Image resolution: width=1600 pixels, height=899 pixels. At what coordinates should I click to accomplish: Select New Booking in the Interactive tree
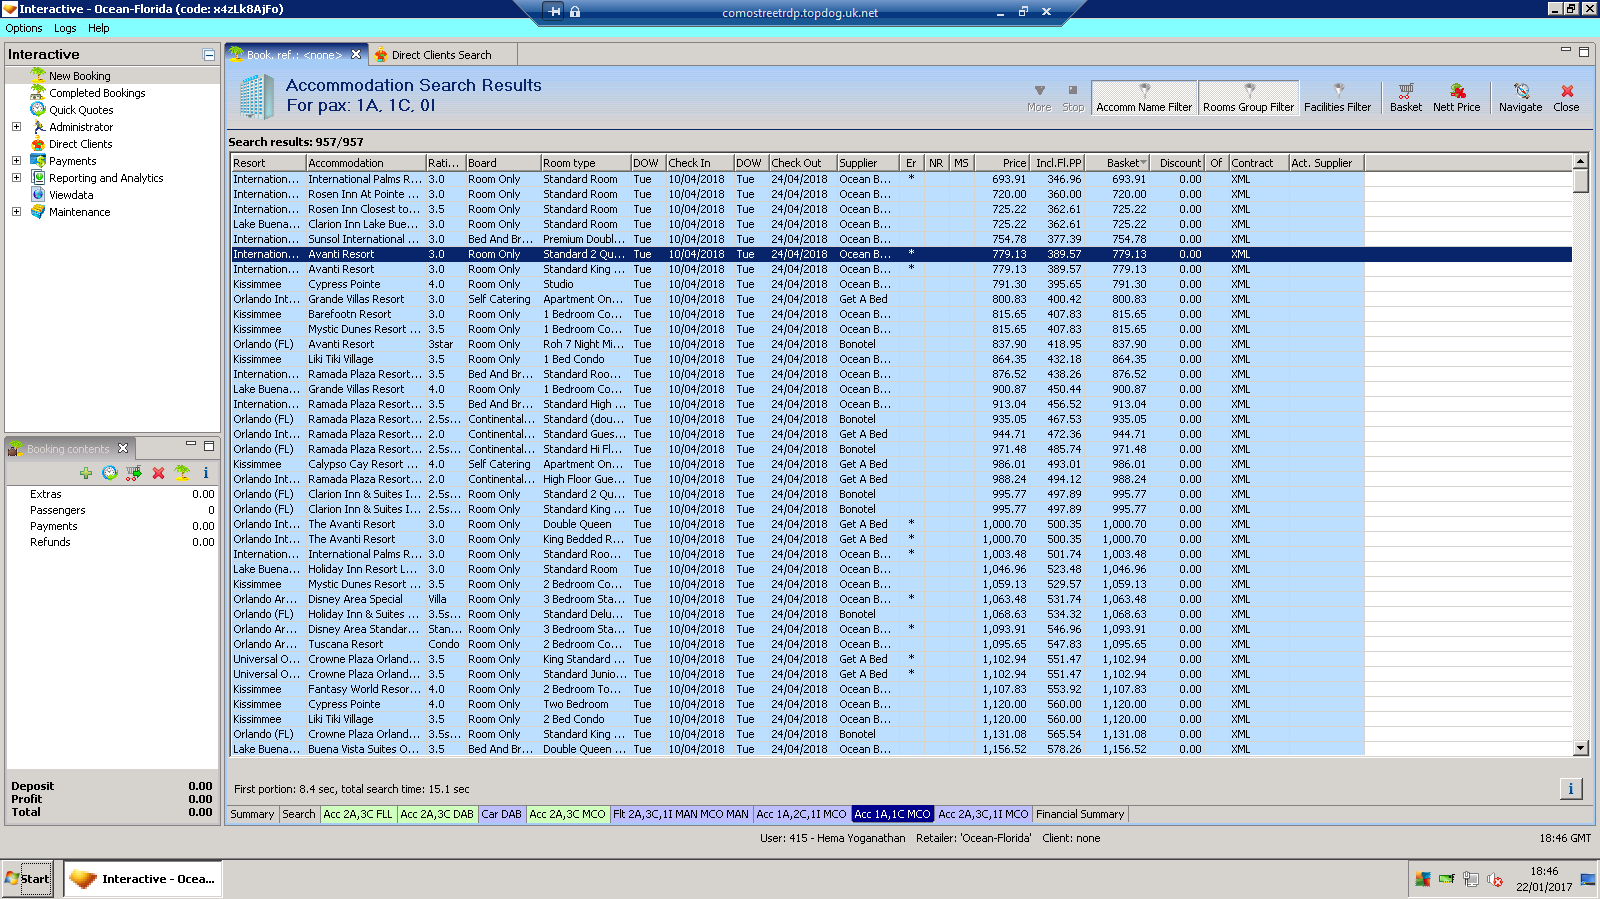pyautogui.click(x=80, y=76)
